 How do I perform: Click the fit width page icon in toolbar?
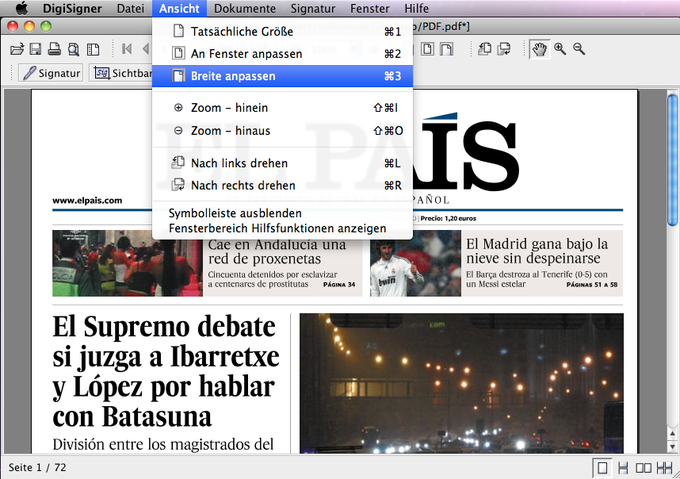446,49
